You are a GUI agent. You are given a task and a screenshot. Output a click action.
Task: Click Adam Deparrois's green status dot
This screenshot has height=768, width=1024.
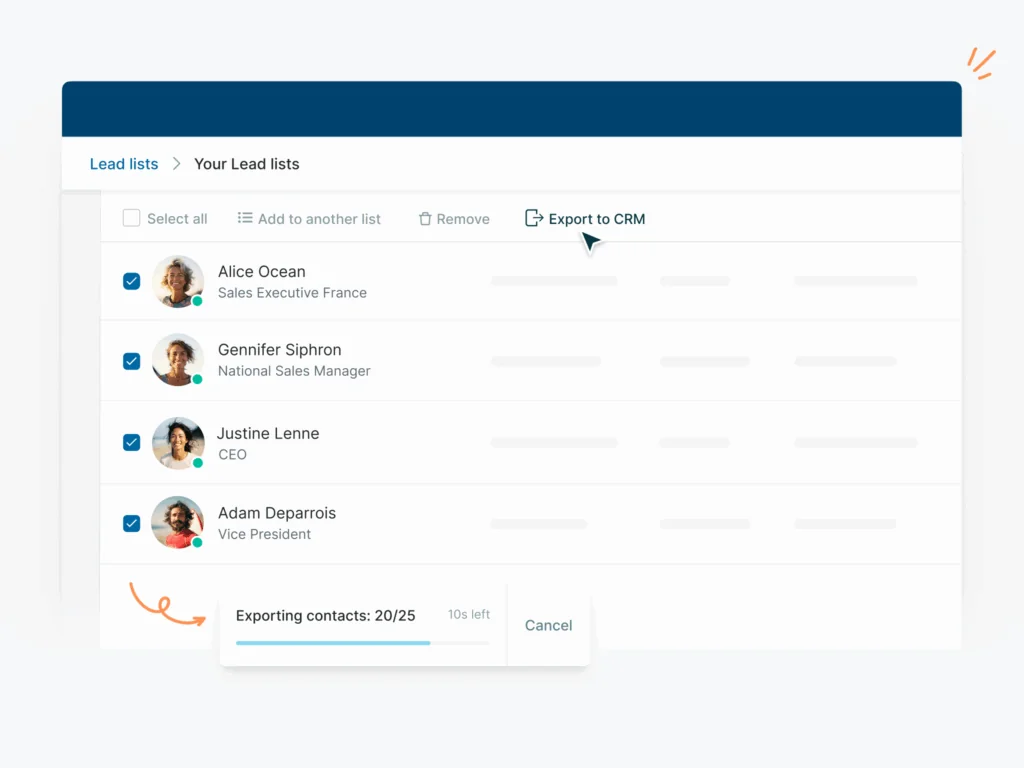(x=197, y=542)
